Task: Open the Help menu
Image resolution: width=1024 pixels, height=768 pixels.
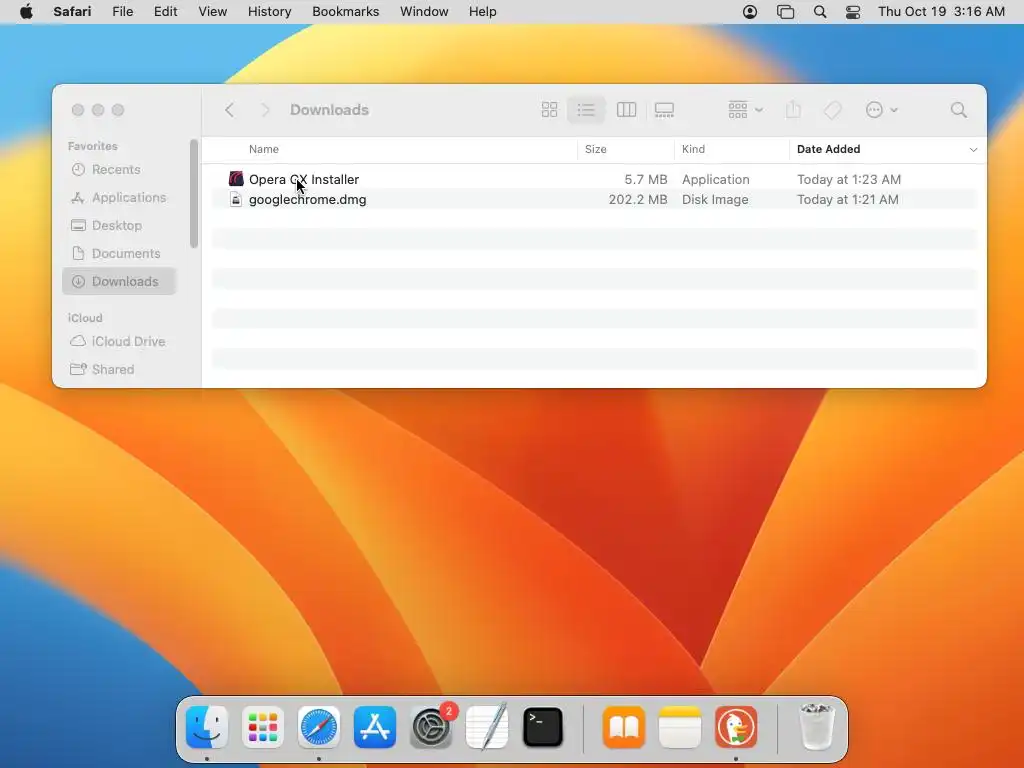Action: tap(483, 12)
